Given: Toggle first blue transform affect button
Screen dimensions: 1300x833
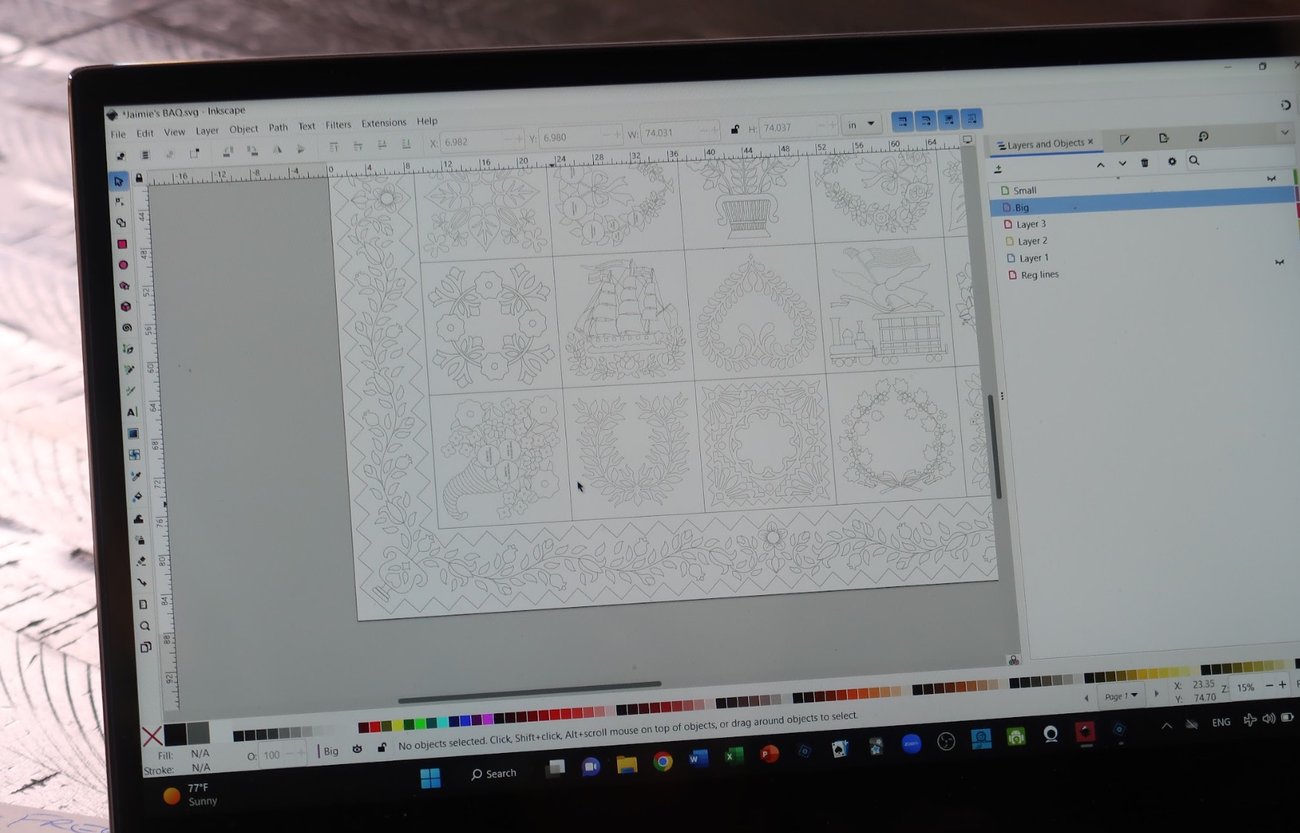Looking at the screenshot, I should pyautogui.click(x=901, y=121).
